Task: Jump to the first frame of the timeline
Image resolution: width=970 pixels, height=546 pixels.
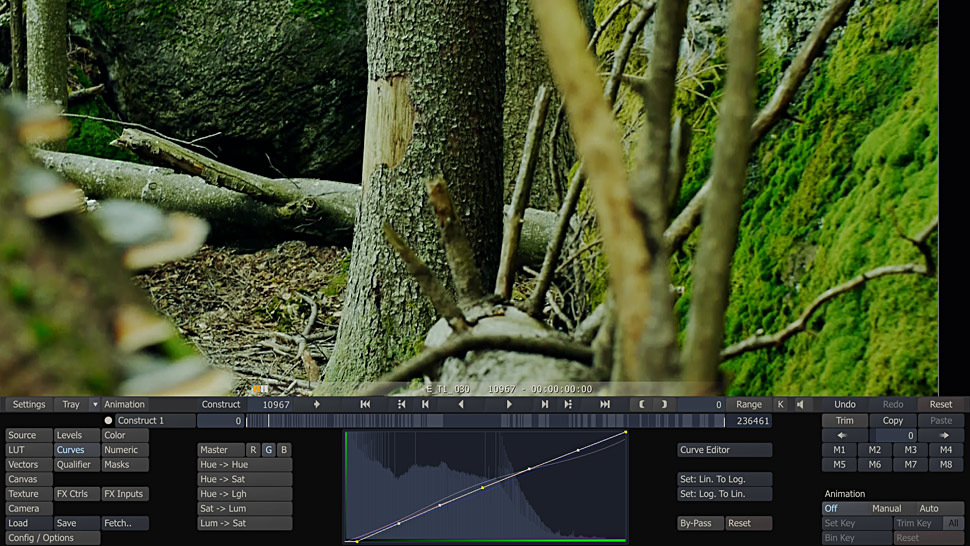Action: pyautogui.click(x=365, y=405)
